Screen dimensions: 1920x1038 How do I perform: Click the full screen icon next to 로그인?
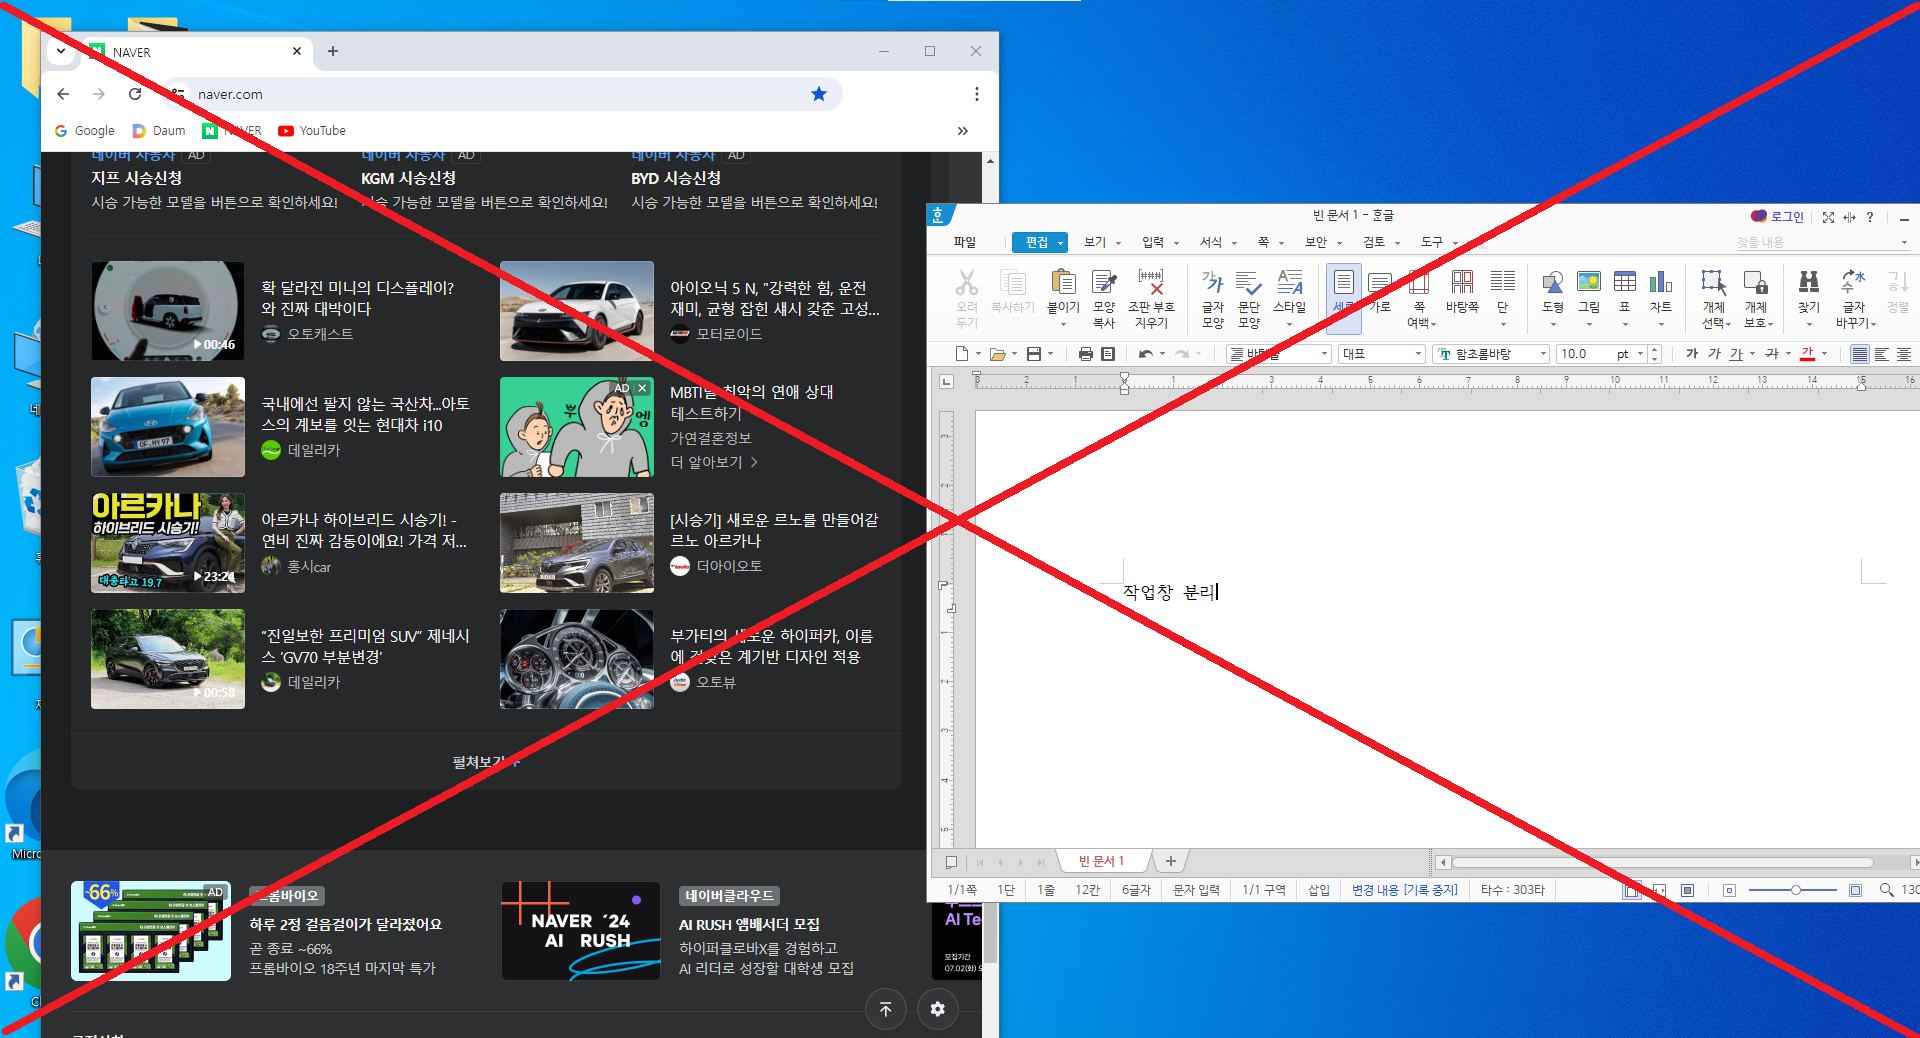click(1828, 217)
